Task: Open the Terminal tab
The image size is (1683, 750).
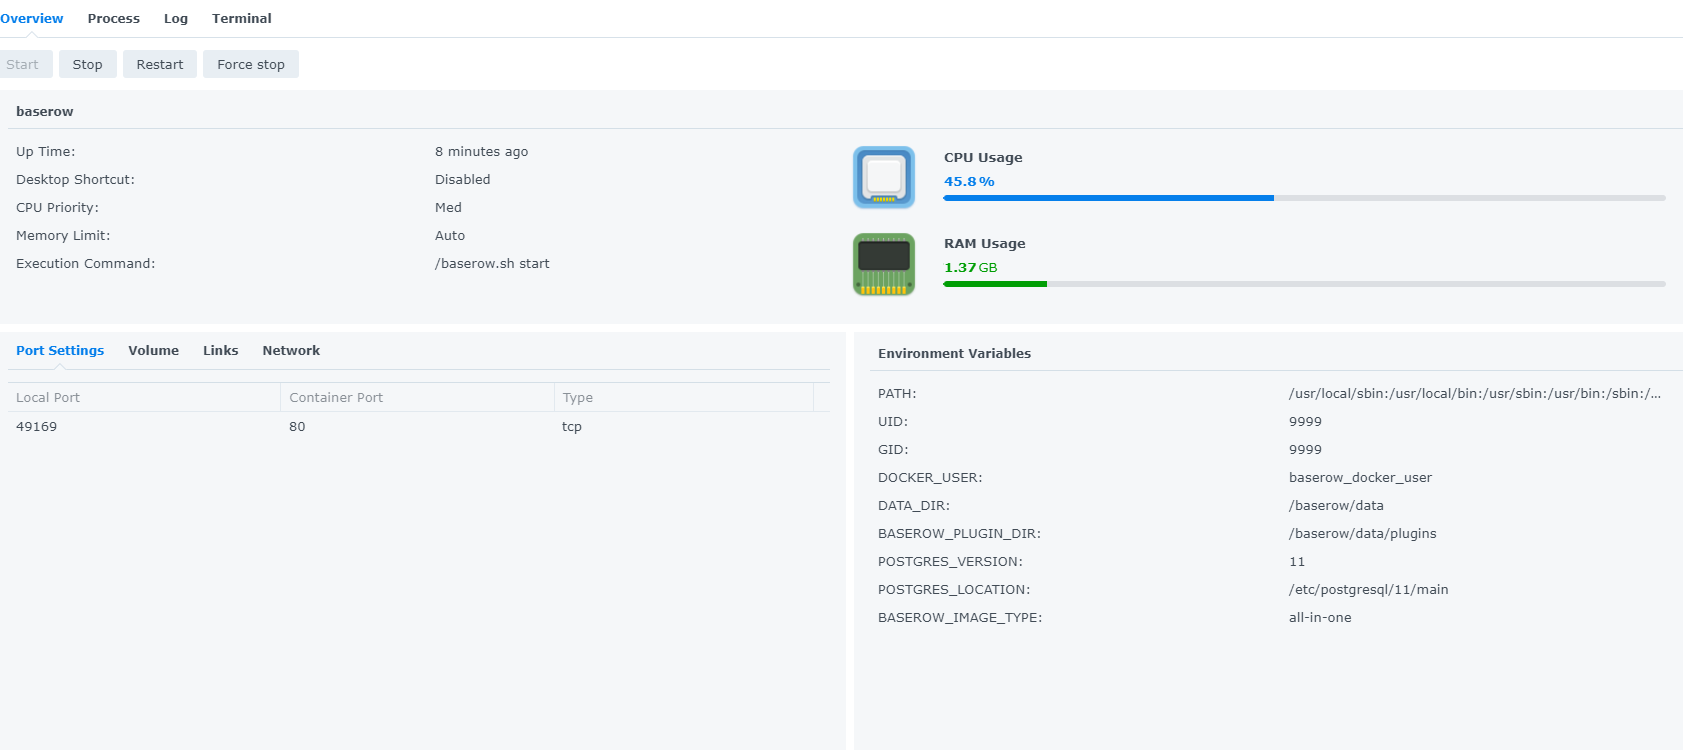Action: coord(242,18)
